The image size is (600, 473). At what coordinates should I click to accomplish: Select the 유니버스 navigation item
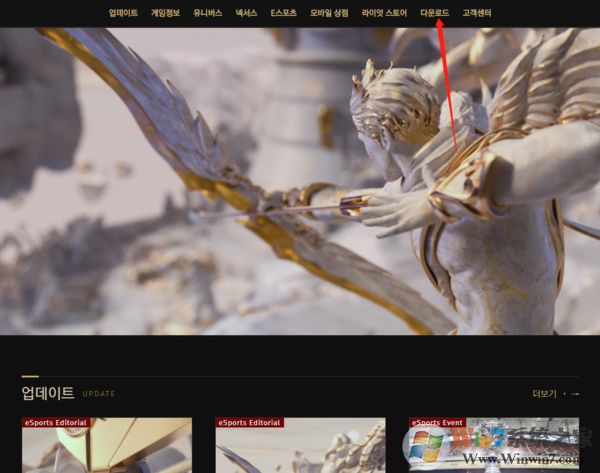point(207,13)
